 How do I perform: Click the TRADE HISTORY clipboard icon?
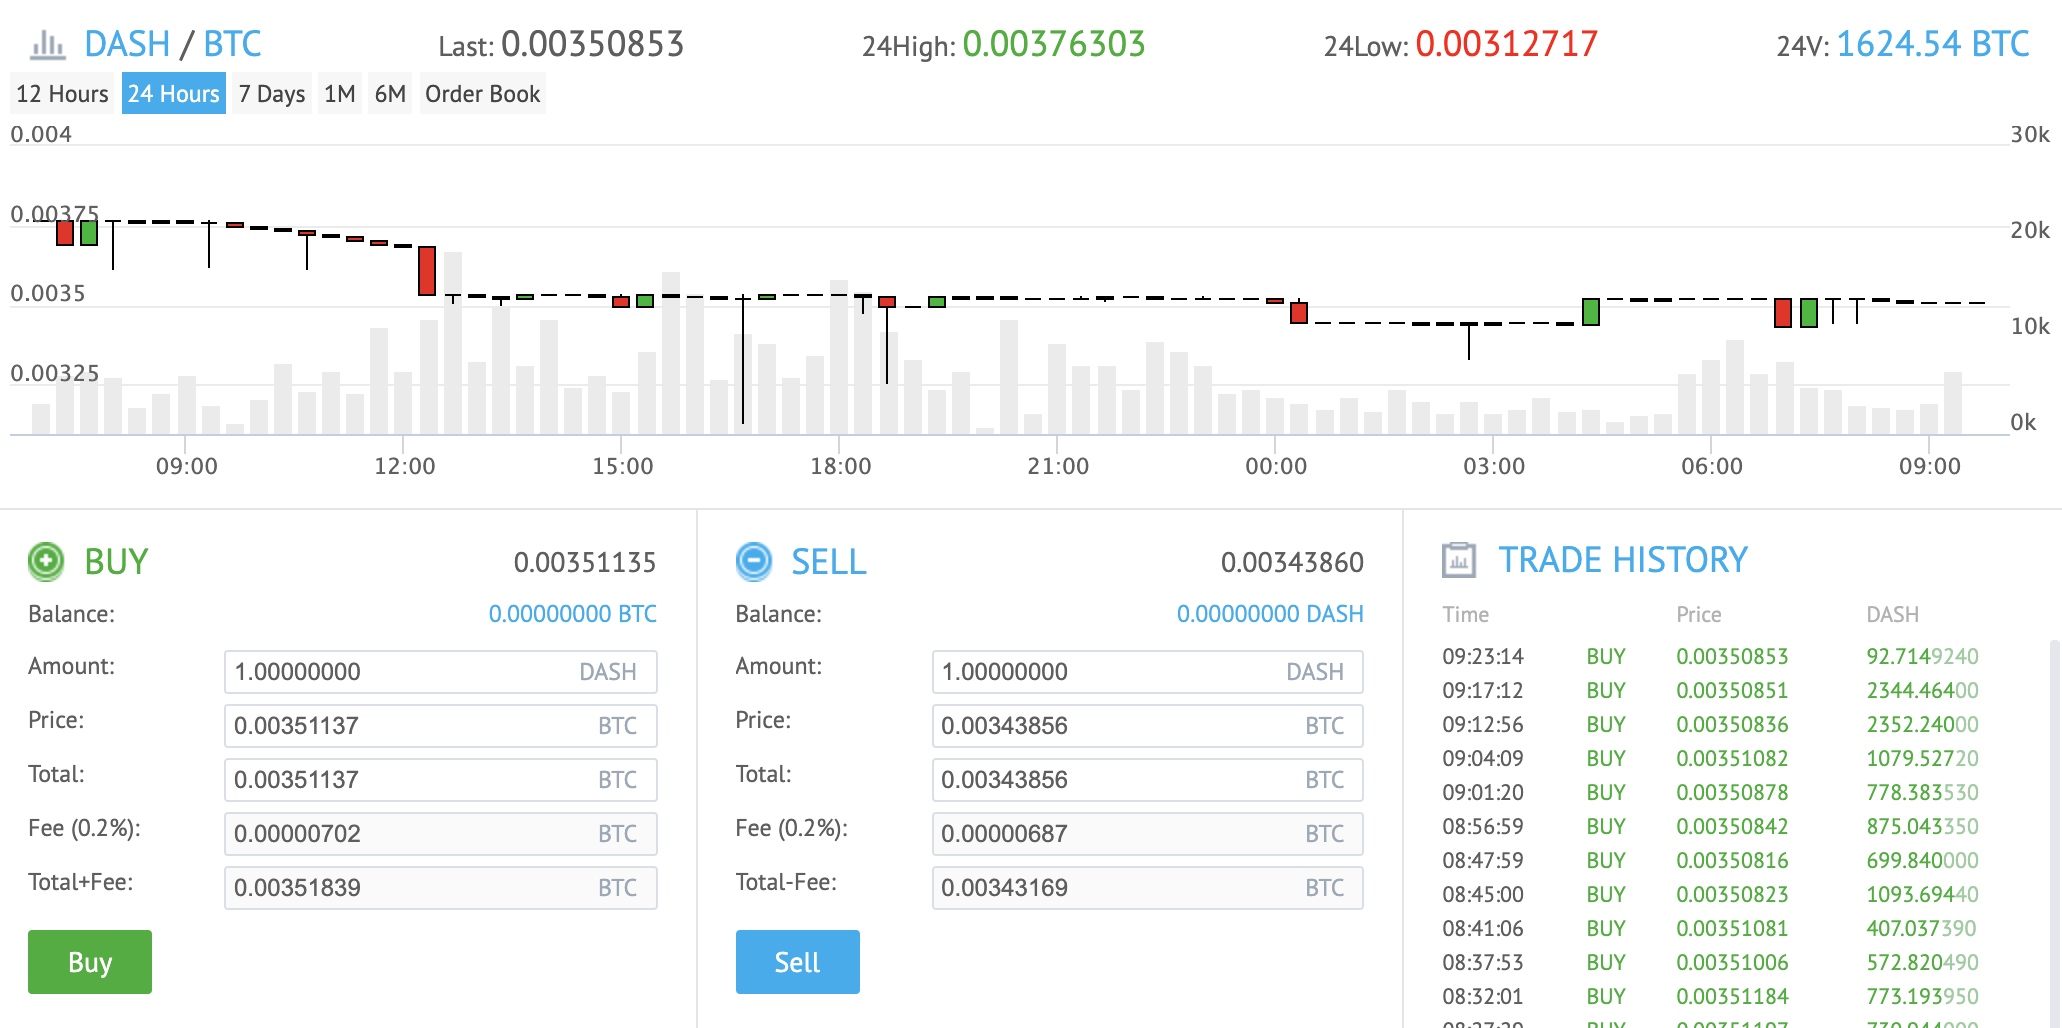coord(1461,559)
